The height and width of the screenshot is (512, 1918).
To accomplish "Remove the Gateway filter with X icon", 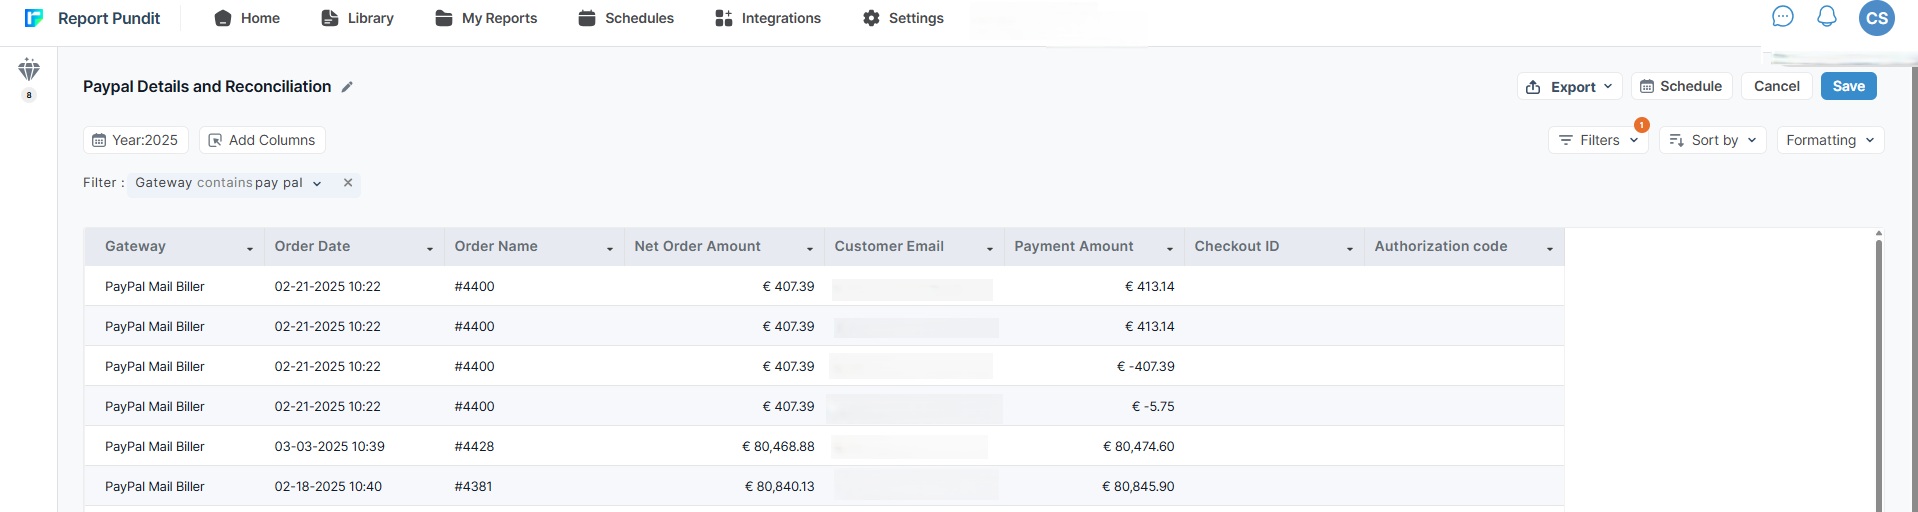I will pos(348,183).
